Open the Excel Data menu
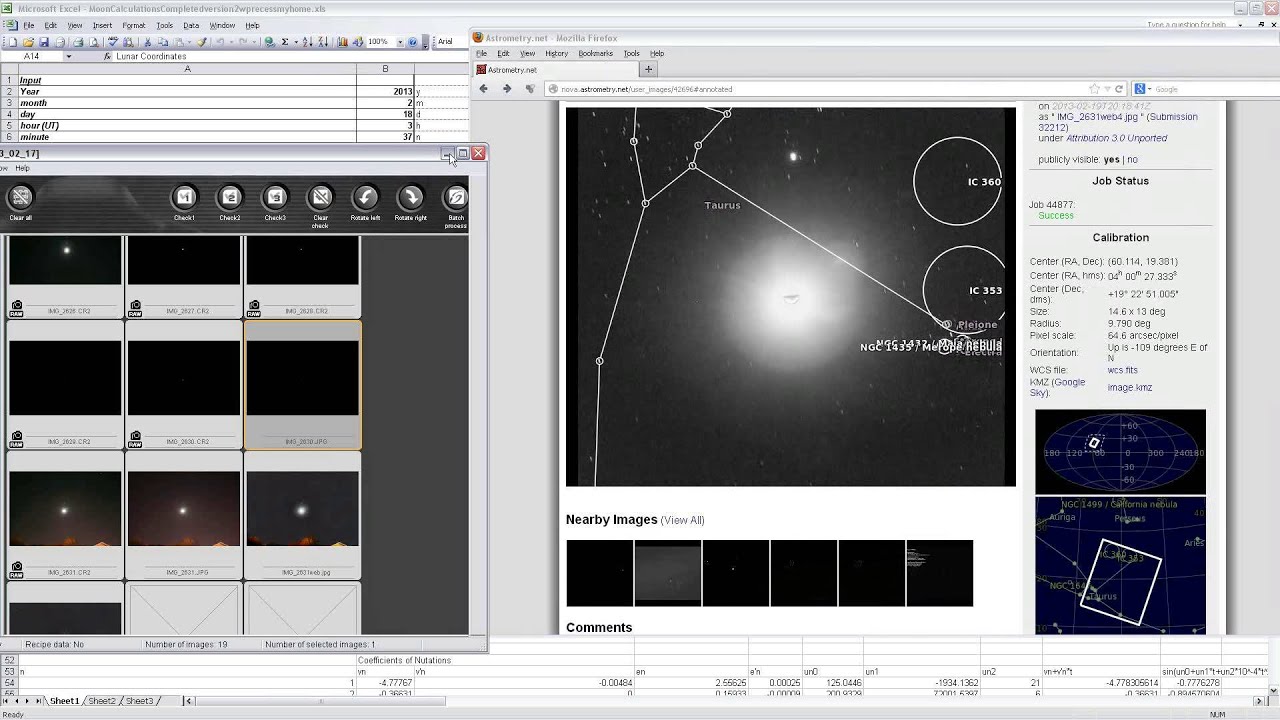 click(191, 25)
